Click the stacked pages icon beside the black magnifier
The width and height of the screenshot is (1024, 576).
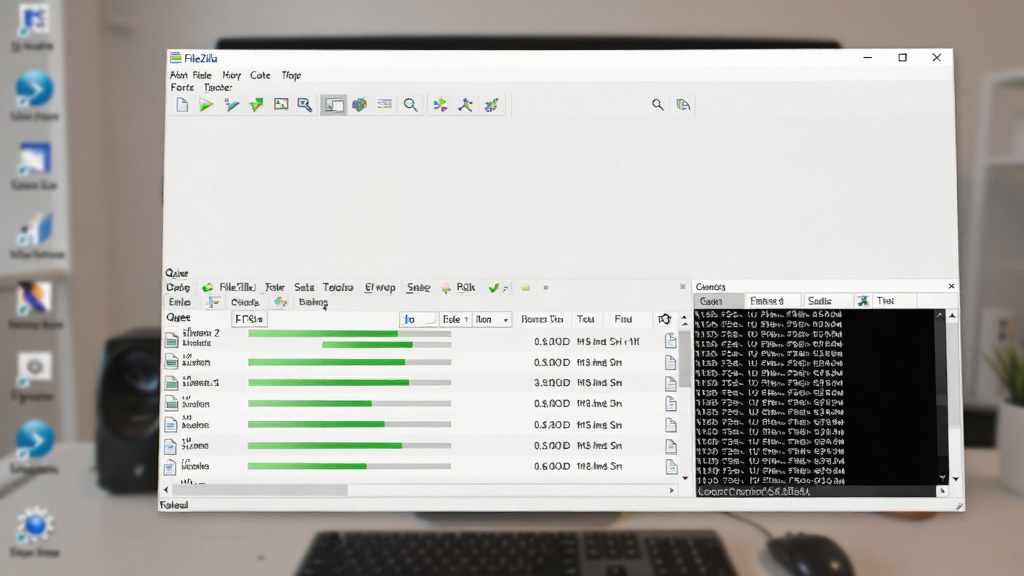[683, 104]
